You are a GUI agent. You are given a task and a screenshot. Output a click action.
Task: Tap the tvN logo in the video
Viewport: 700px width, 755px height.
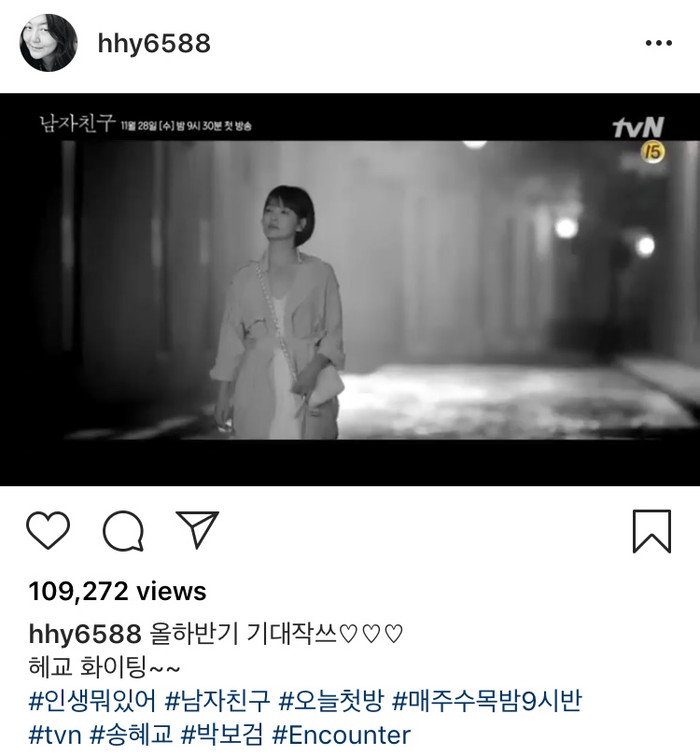tap(638, 127)
